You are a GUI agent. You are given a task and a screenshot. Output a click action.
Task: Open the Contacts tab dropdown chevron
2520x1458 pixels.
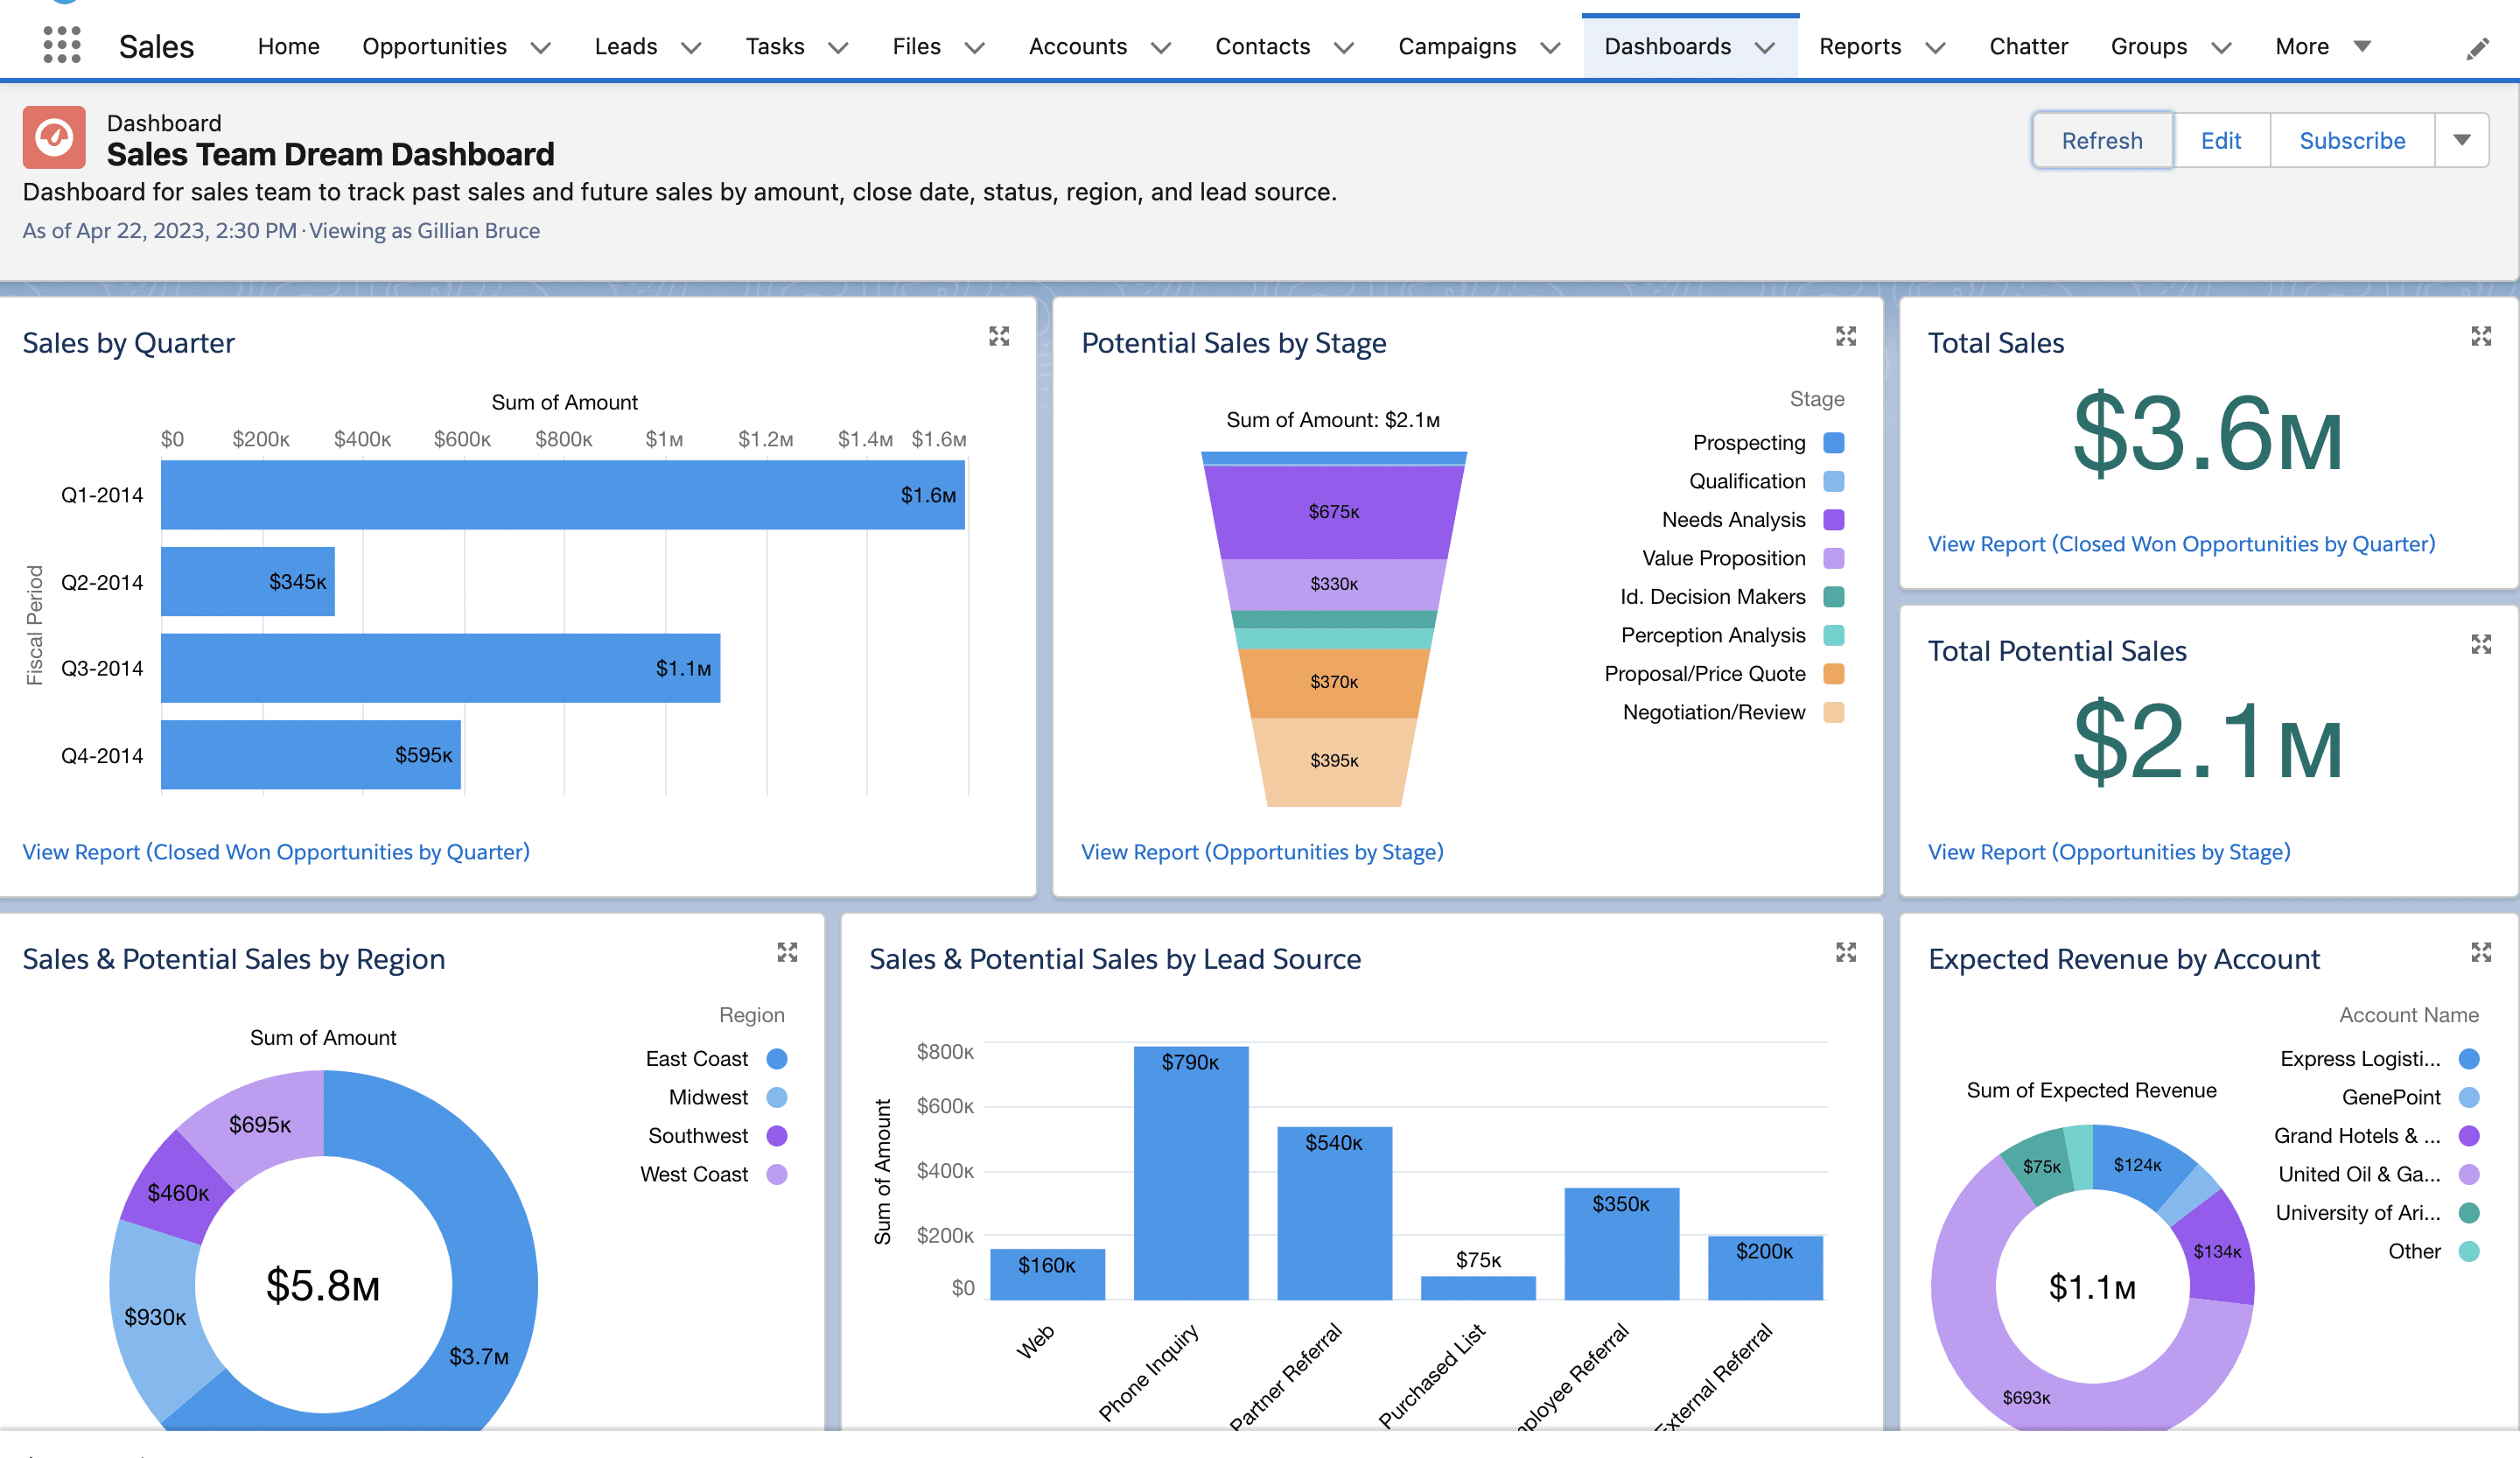1344,47
